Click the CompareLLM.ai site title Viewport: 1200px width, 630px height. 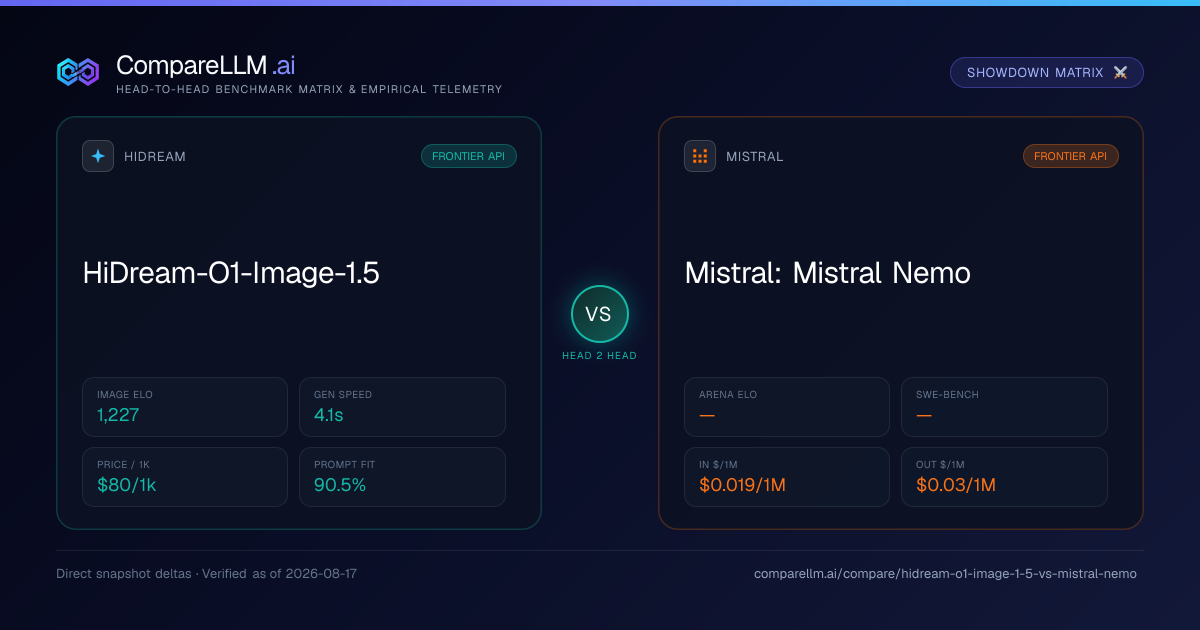[206, 66]
